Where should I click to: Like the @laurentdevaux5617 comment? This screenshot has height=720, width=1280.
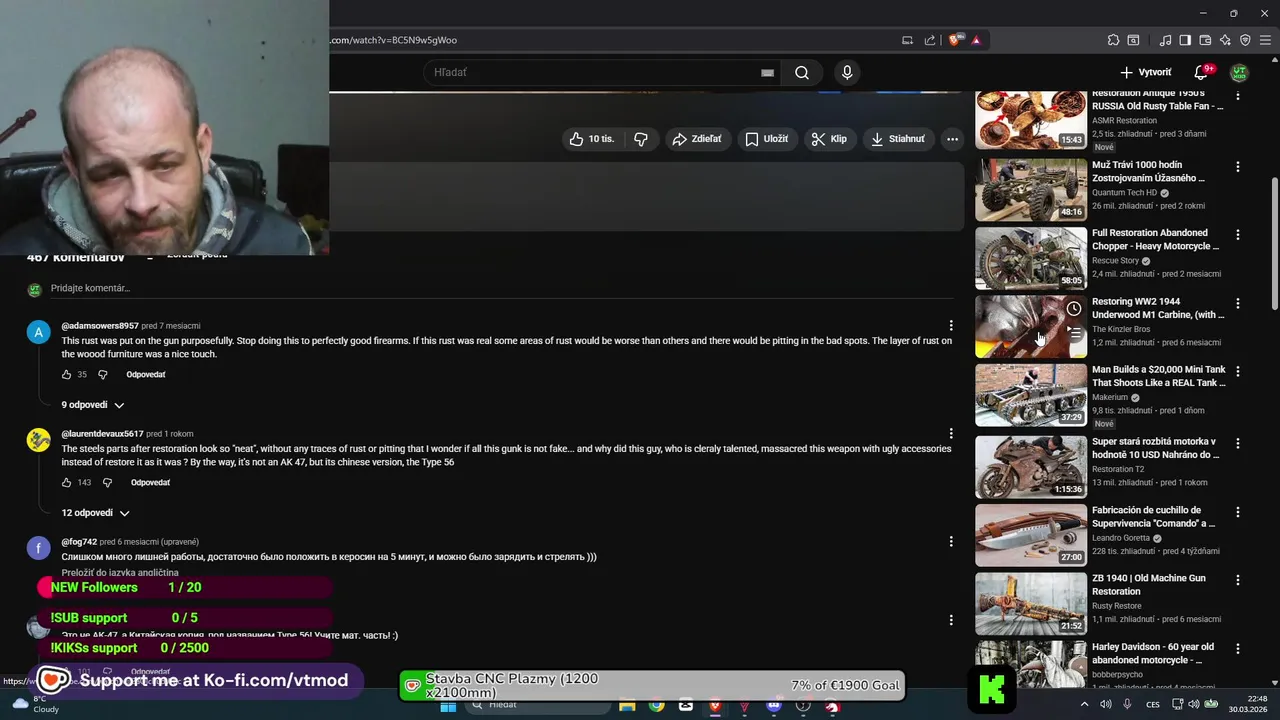67,483
